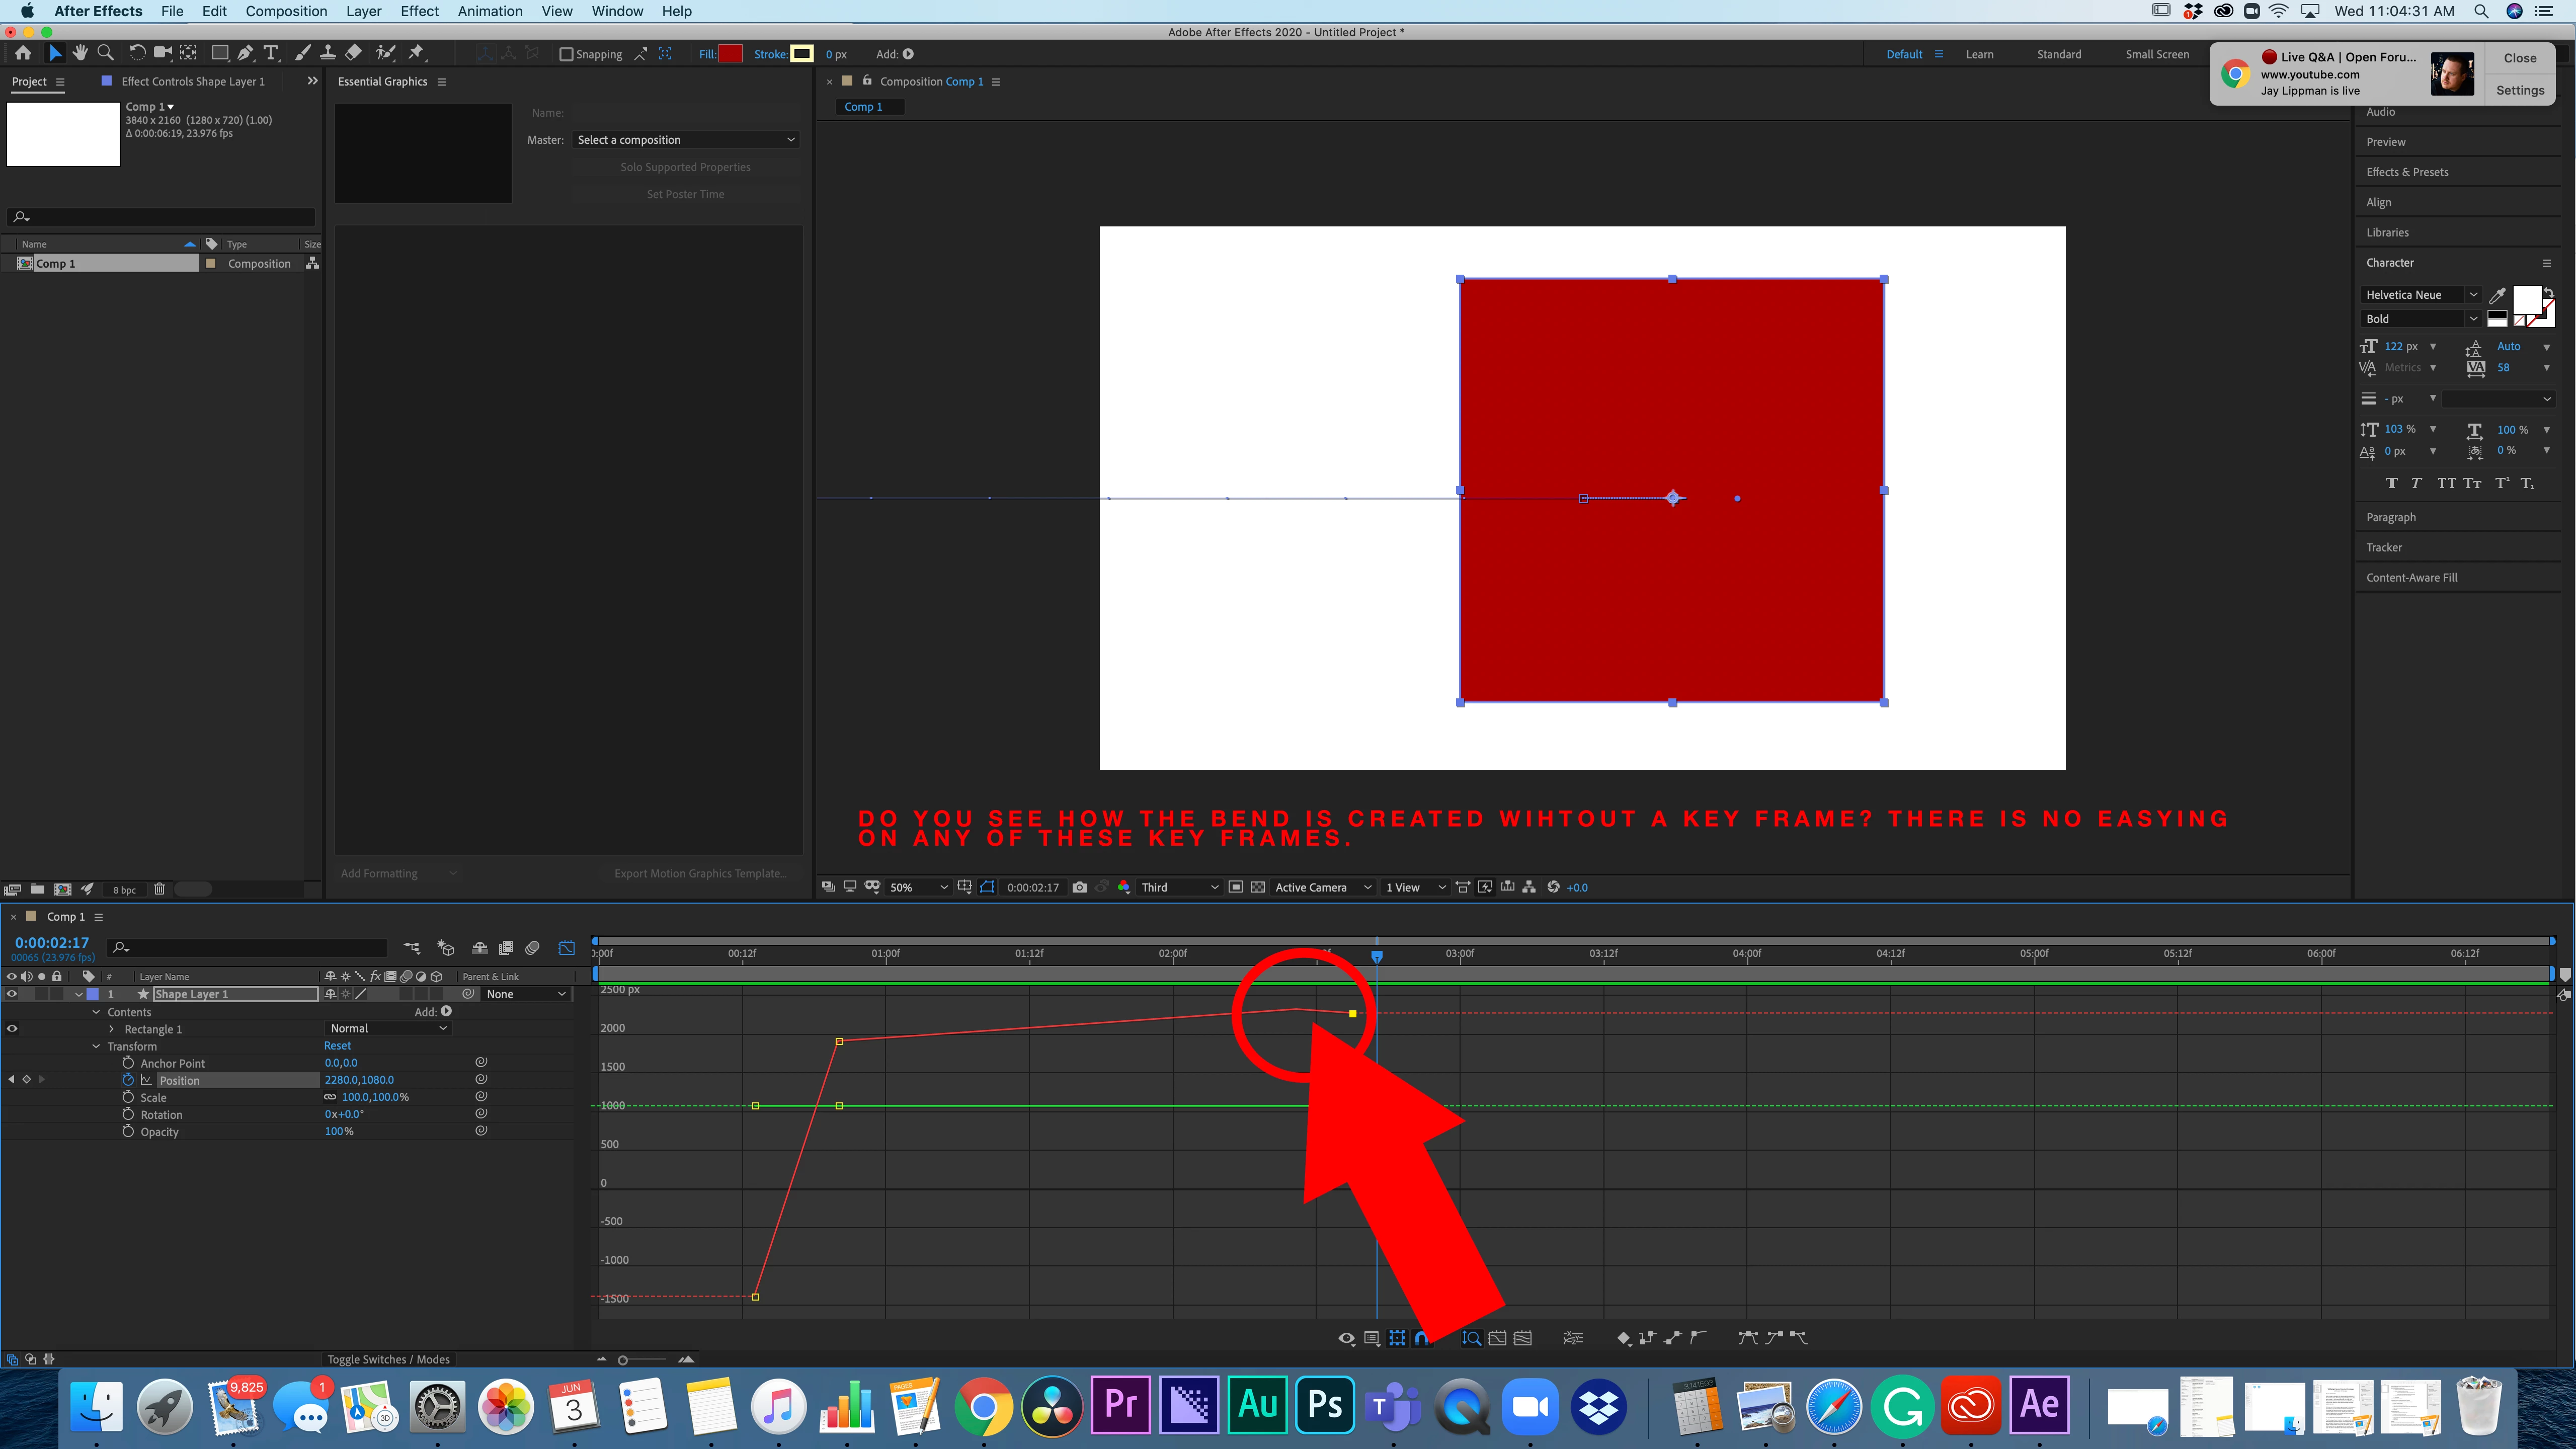Click Toggle Switches / Modes button

388,1359
